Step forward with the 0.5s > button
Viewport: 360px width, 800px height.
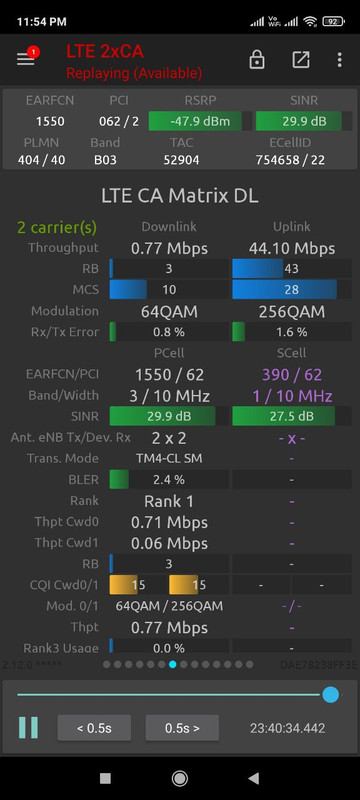183,728
